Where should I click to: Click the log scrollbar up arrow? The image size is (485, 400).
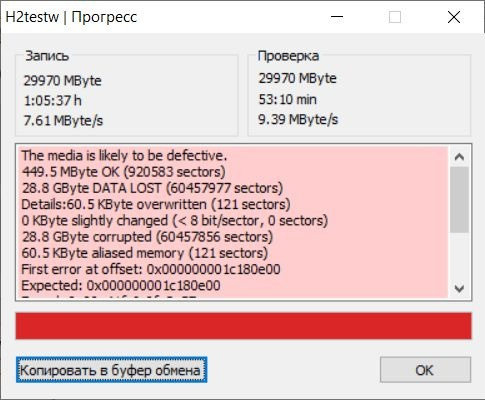[x=459, y=157]
